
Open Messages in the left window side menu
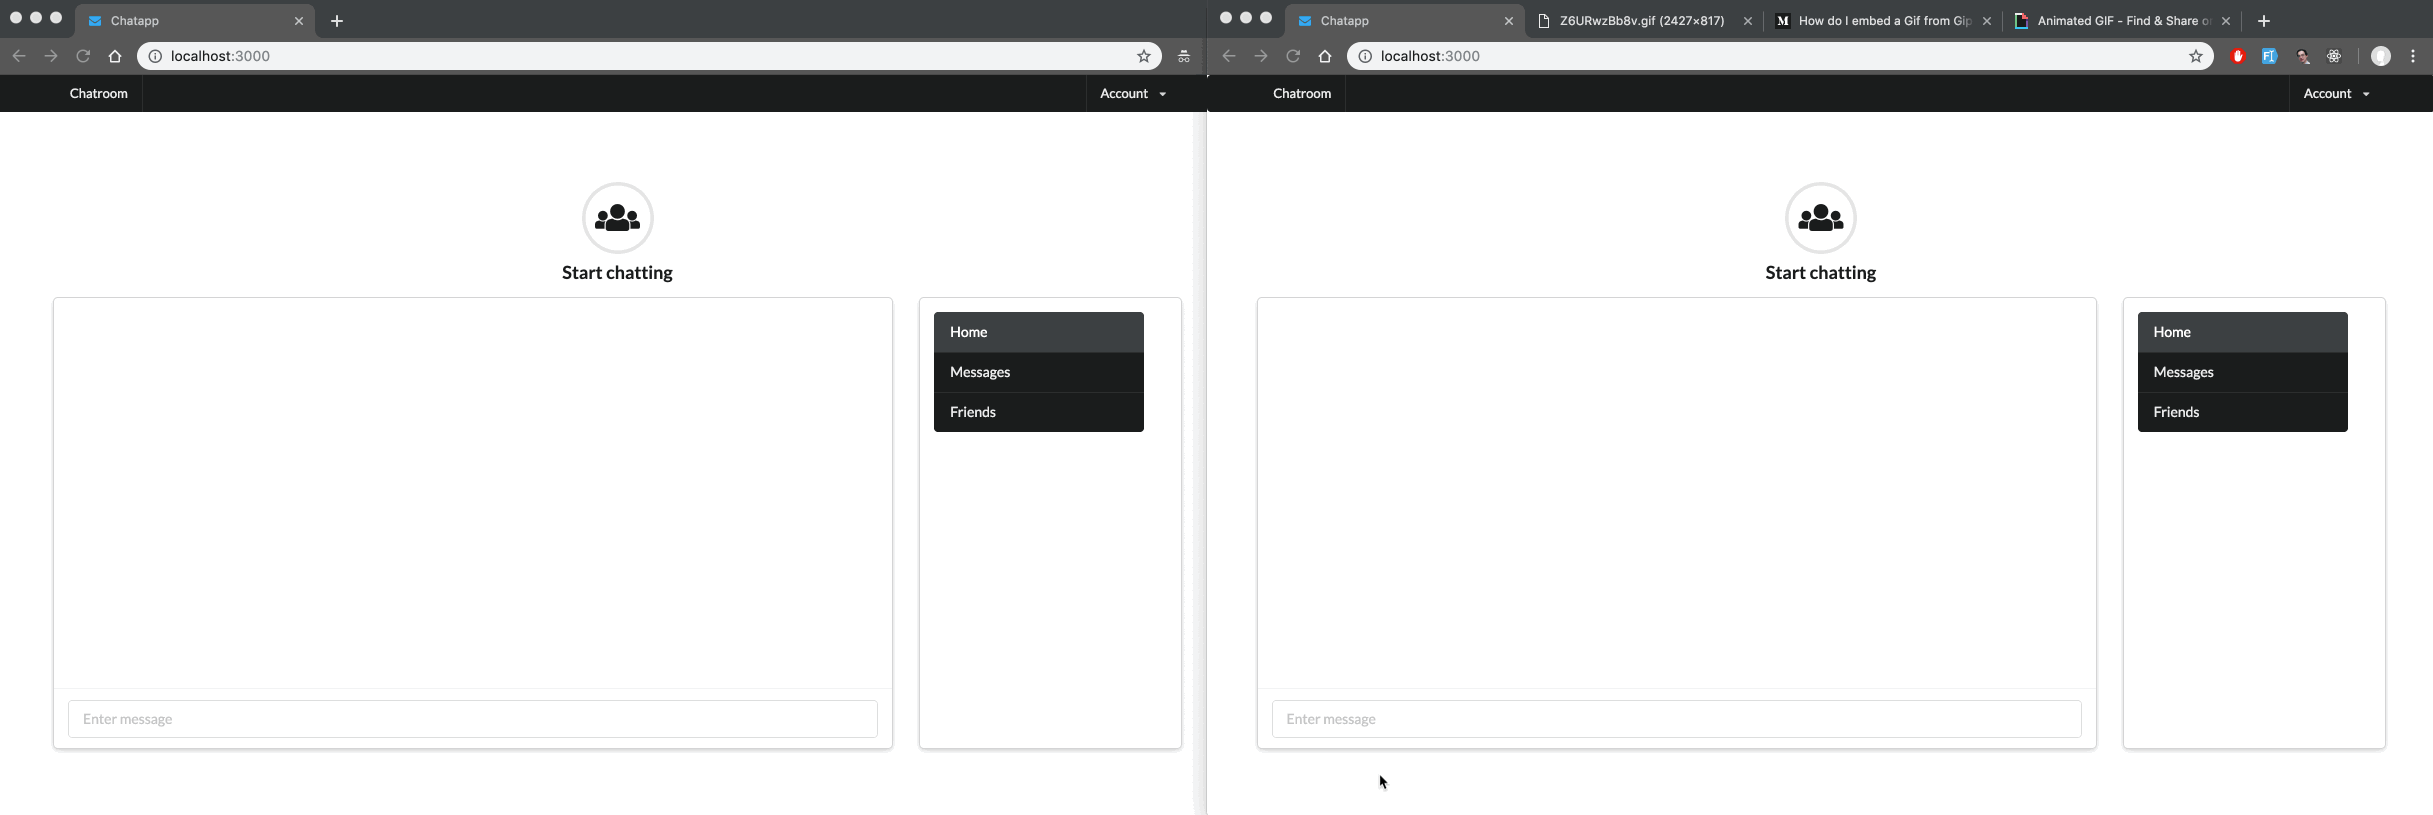(1039, 372)
